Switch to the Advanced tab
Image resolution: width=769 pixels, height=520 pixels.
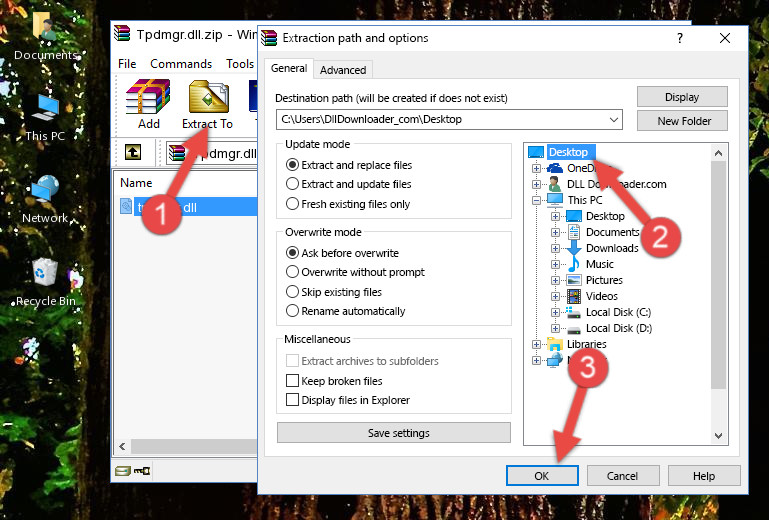pos(343,70)
